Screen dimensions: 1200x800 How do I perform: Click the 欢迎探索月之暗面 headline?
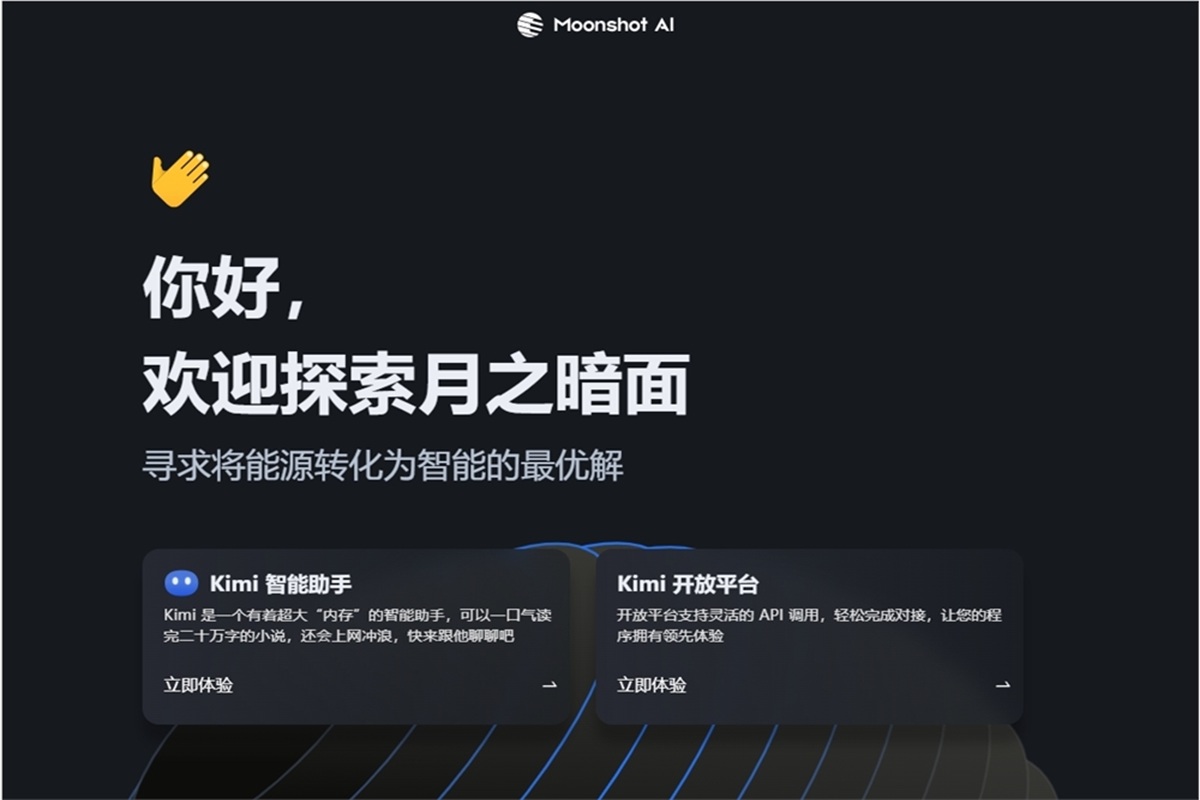coord(415,386)
